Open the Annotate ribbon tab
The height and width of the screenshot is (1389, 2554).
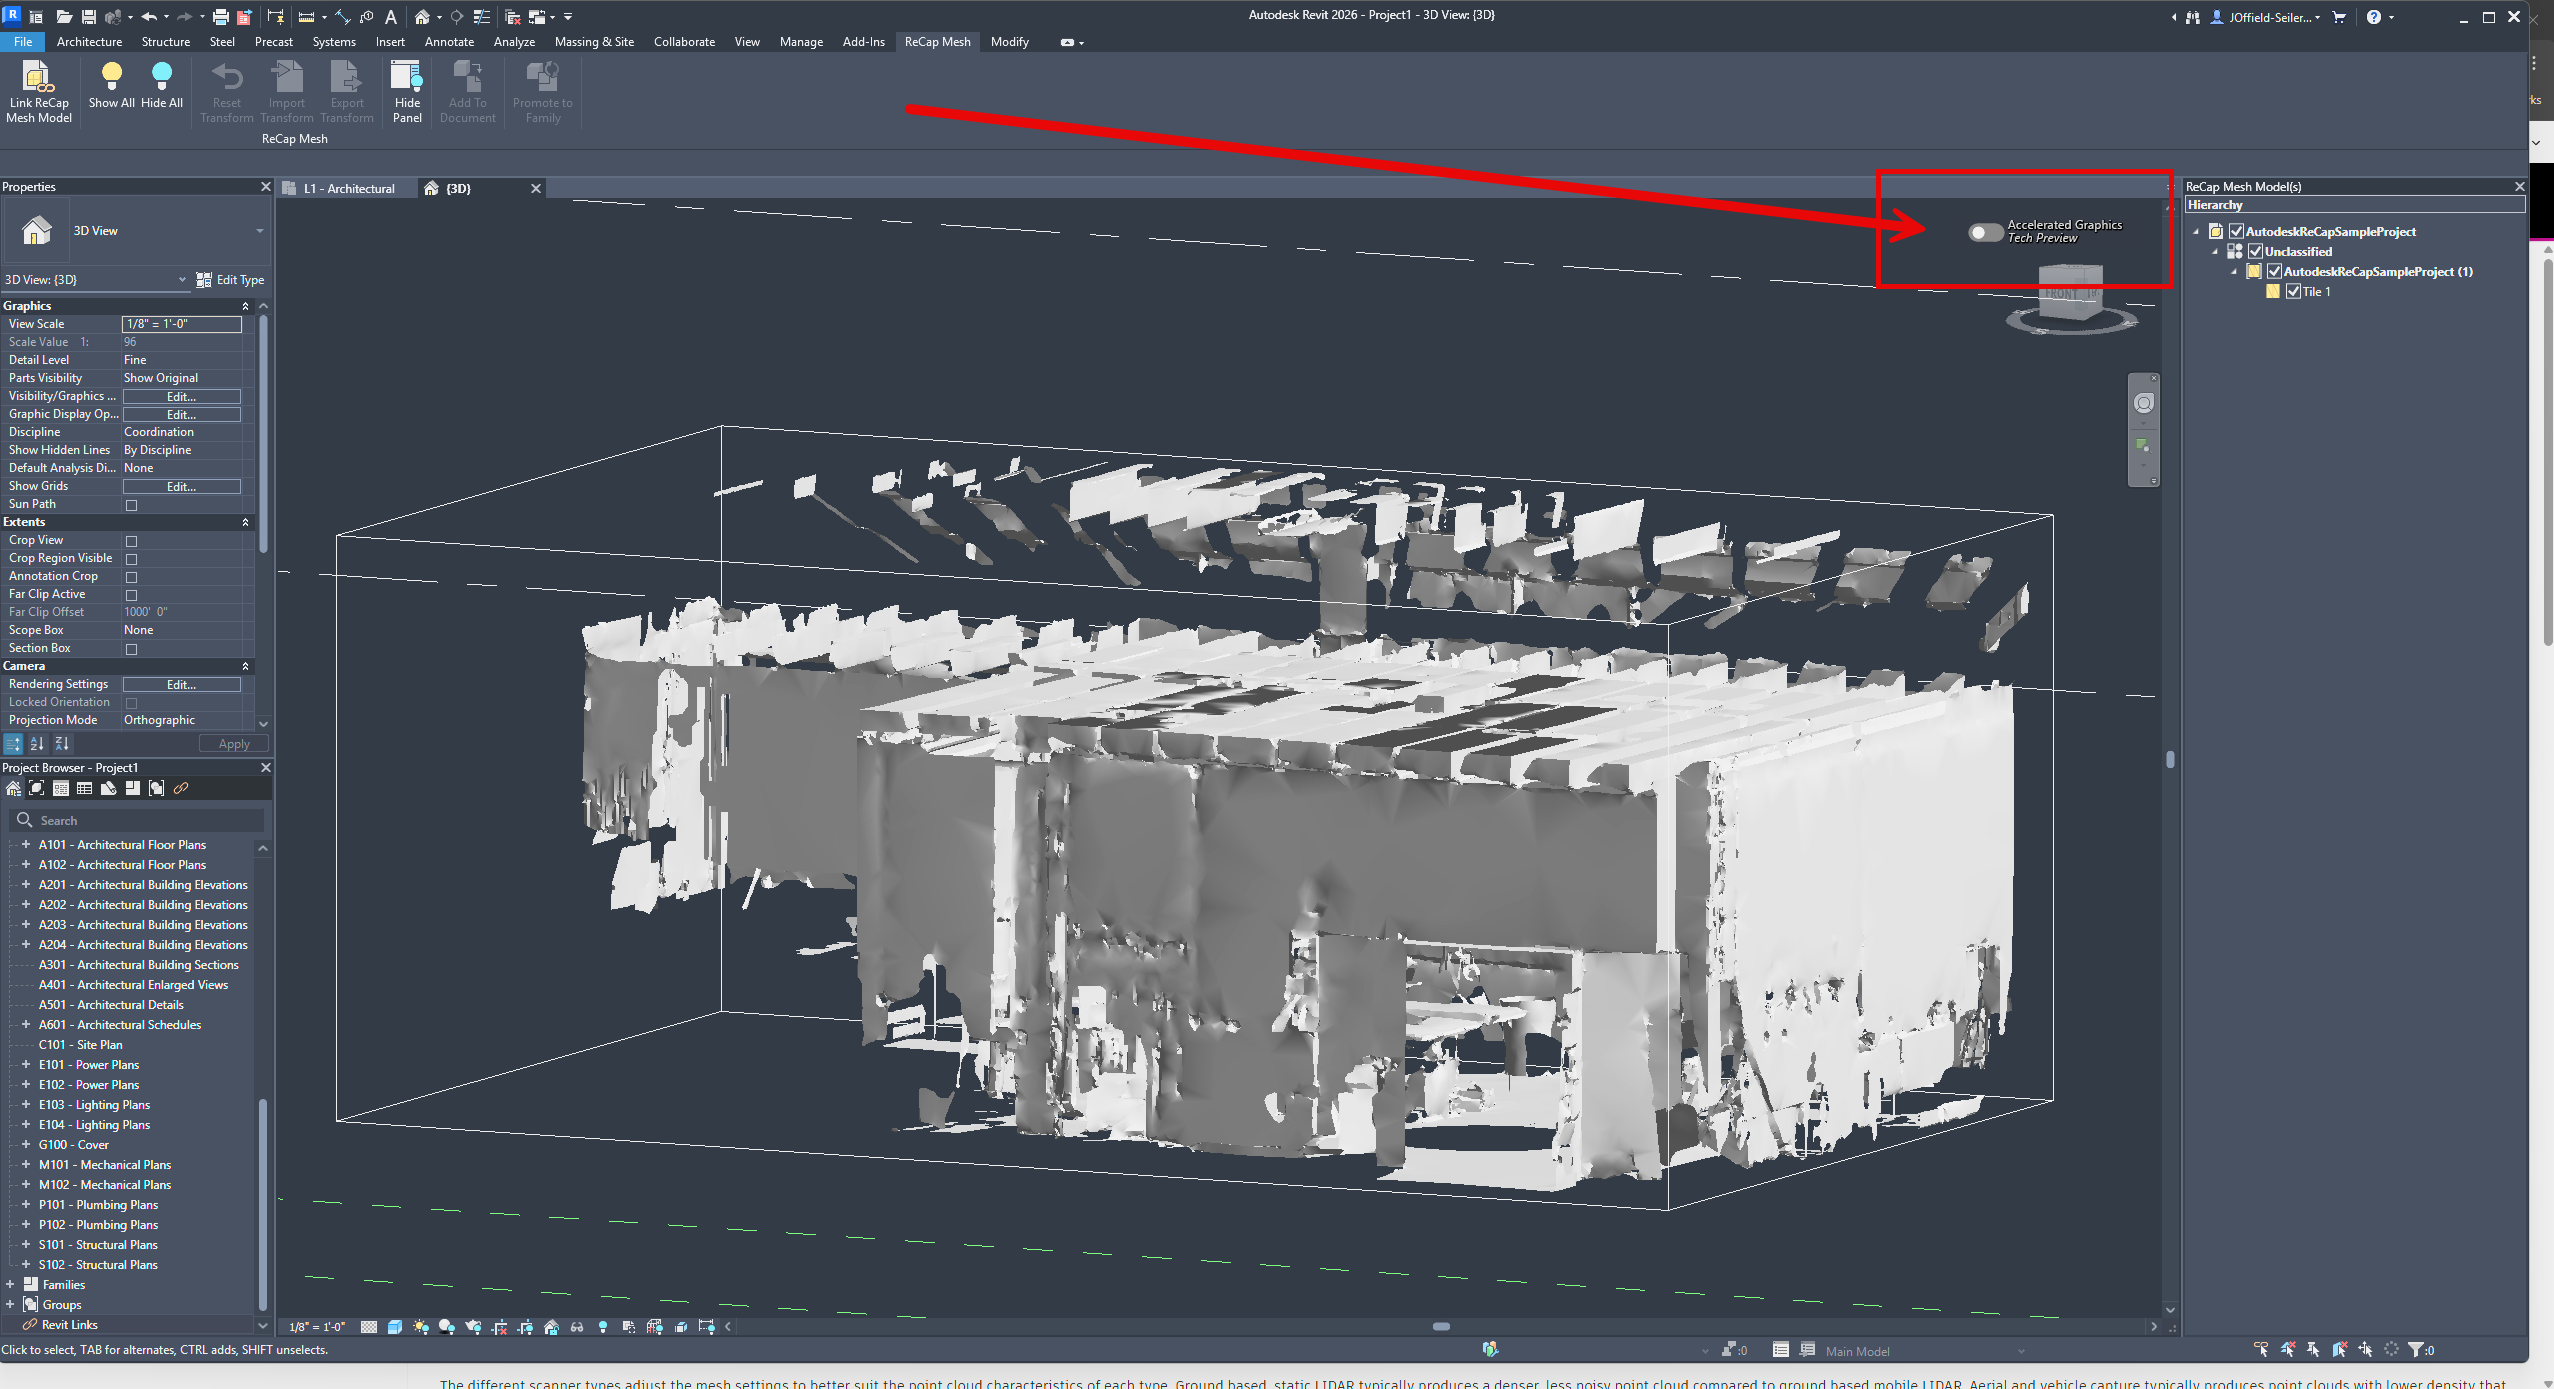point(449,42)
